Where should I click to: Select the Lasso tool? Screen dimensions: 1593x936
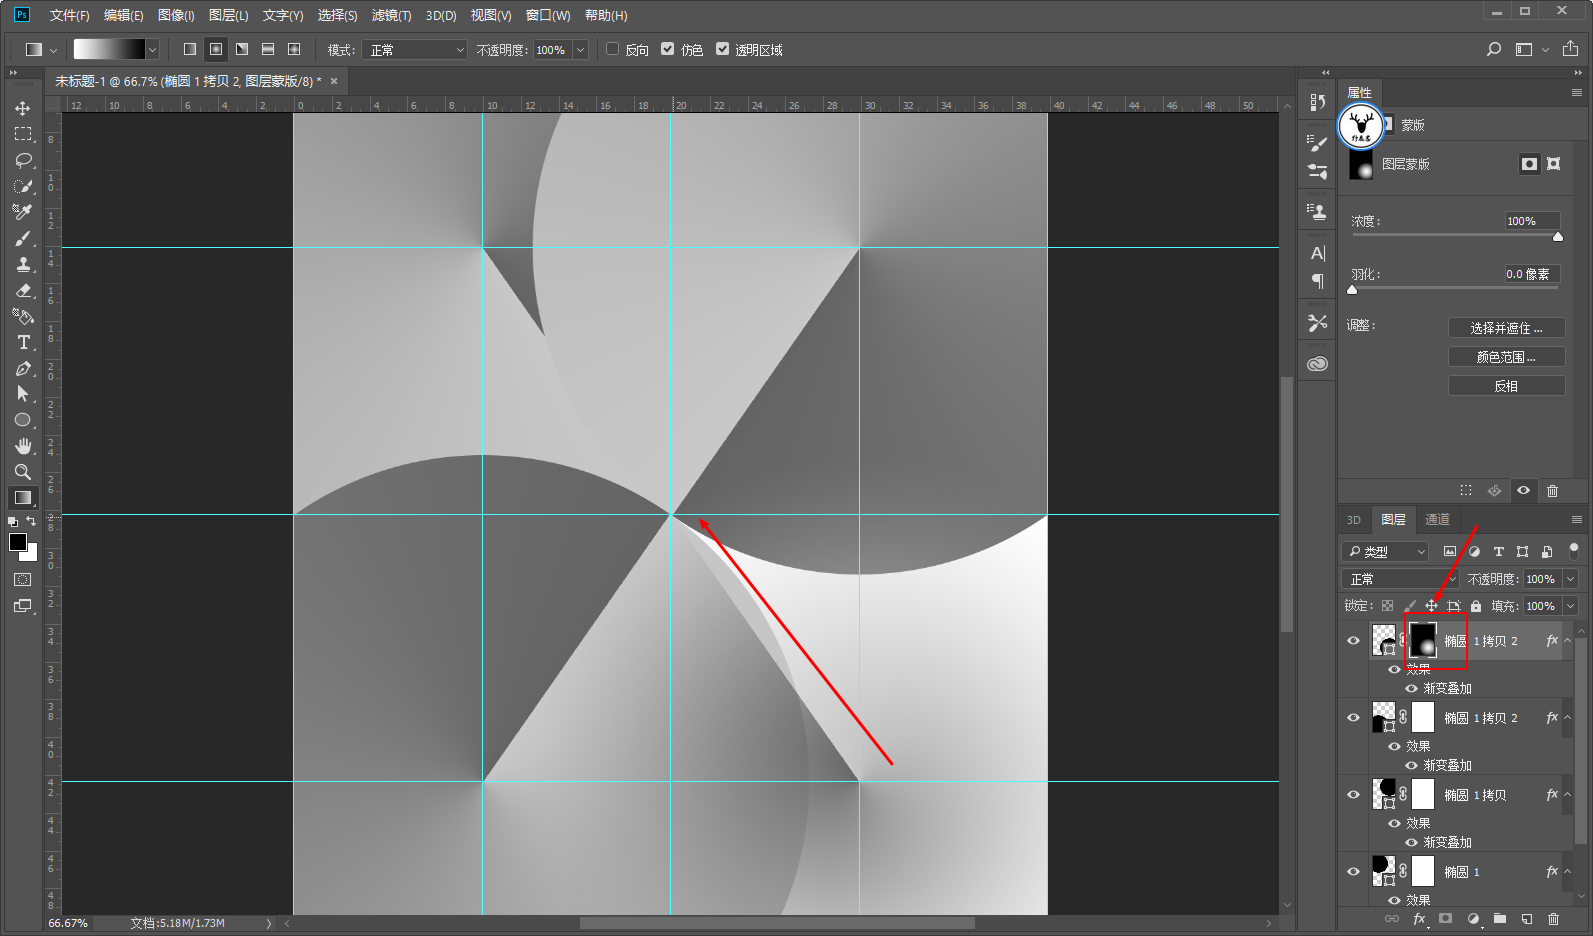coord(22,160)
